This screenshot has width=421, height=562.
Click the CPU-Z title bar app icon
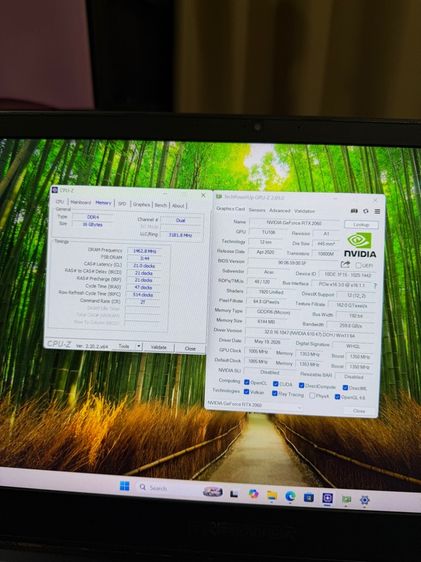click(55, 190)
